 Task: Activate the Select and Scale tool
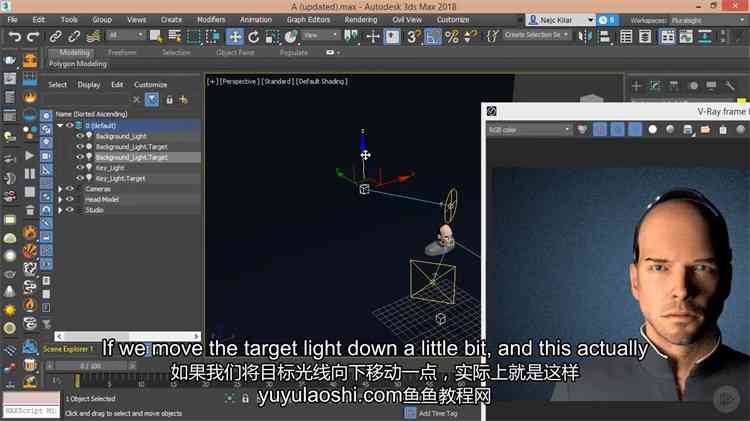point(272,36)
